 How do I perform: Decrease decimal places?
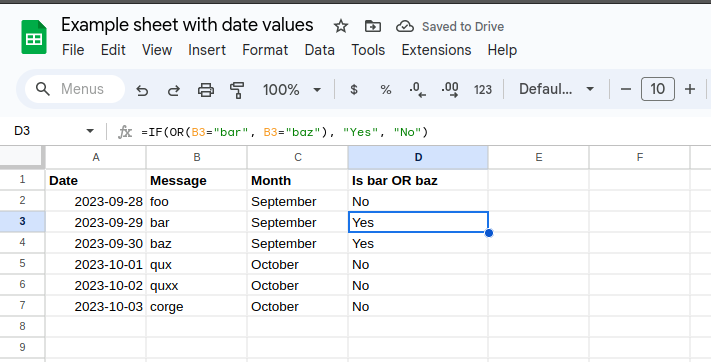click(x=417, y=89)
